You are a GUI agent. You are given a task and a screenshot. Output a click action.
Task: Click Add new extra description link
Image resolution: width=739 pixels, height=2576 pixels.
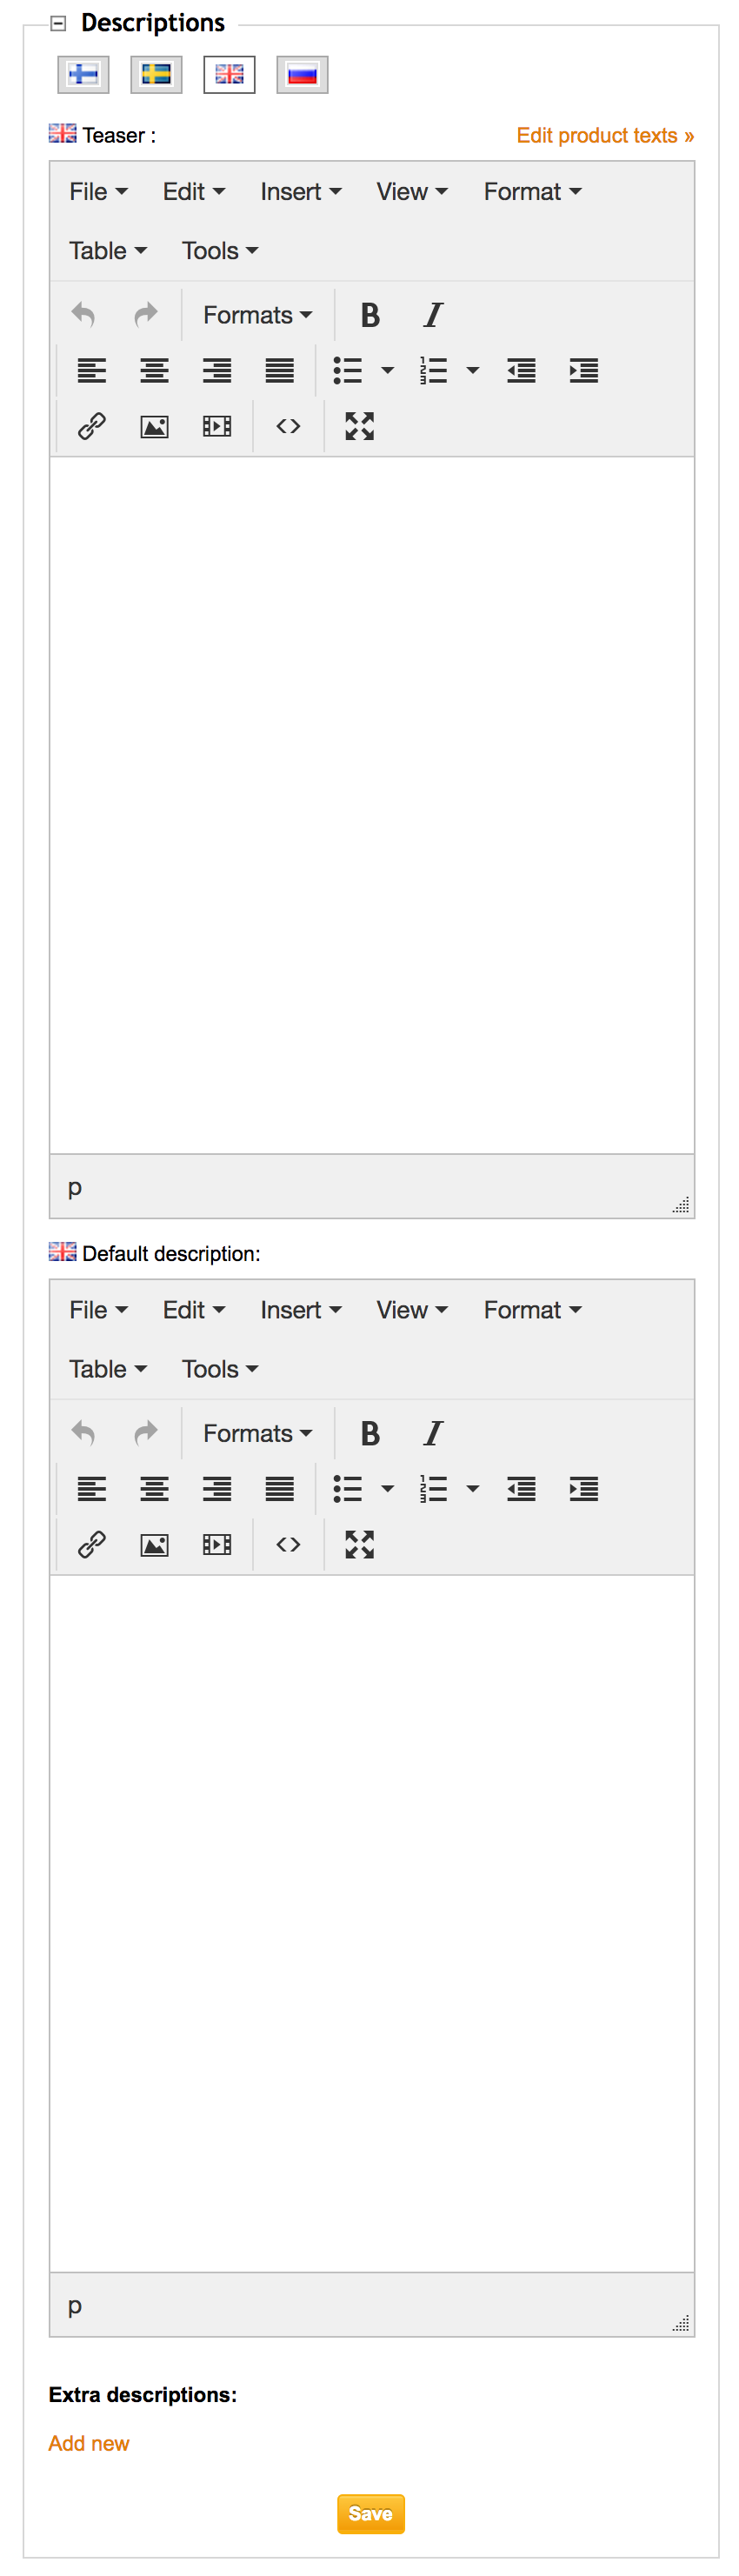(x=89, y=2443)
